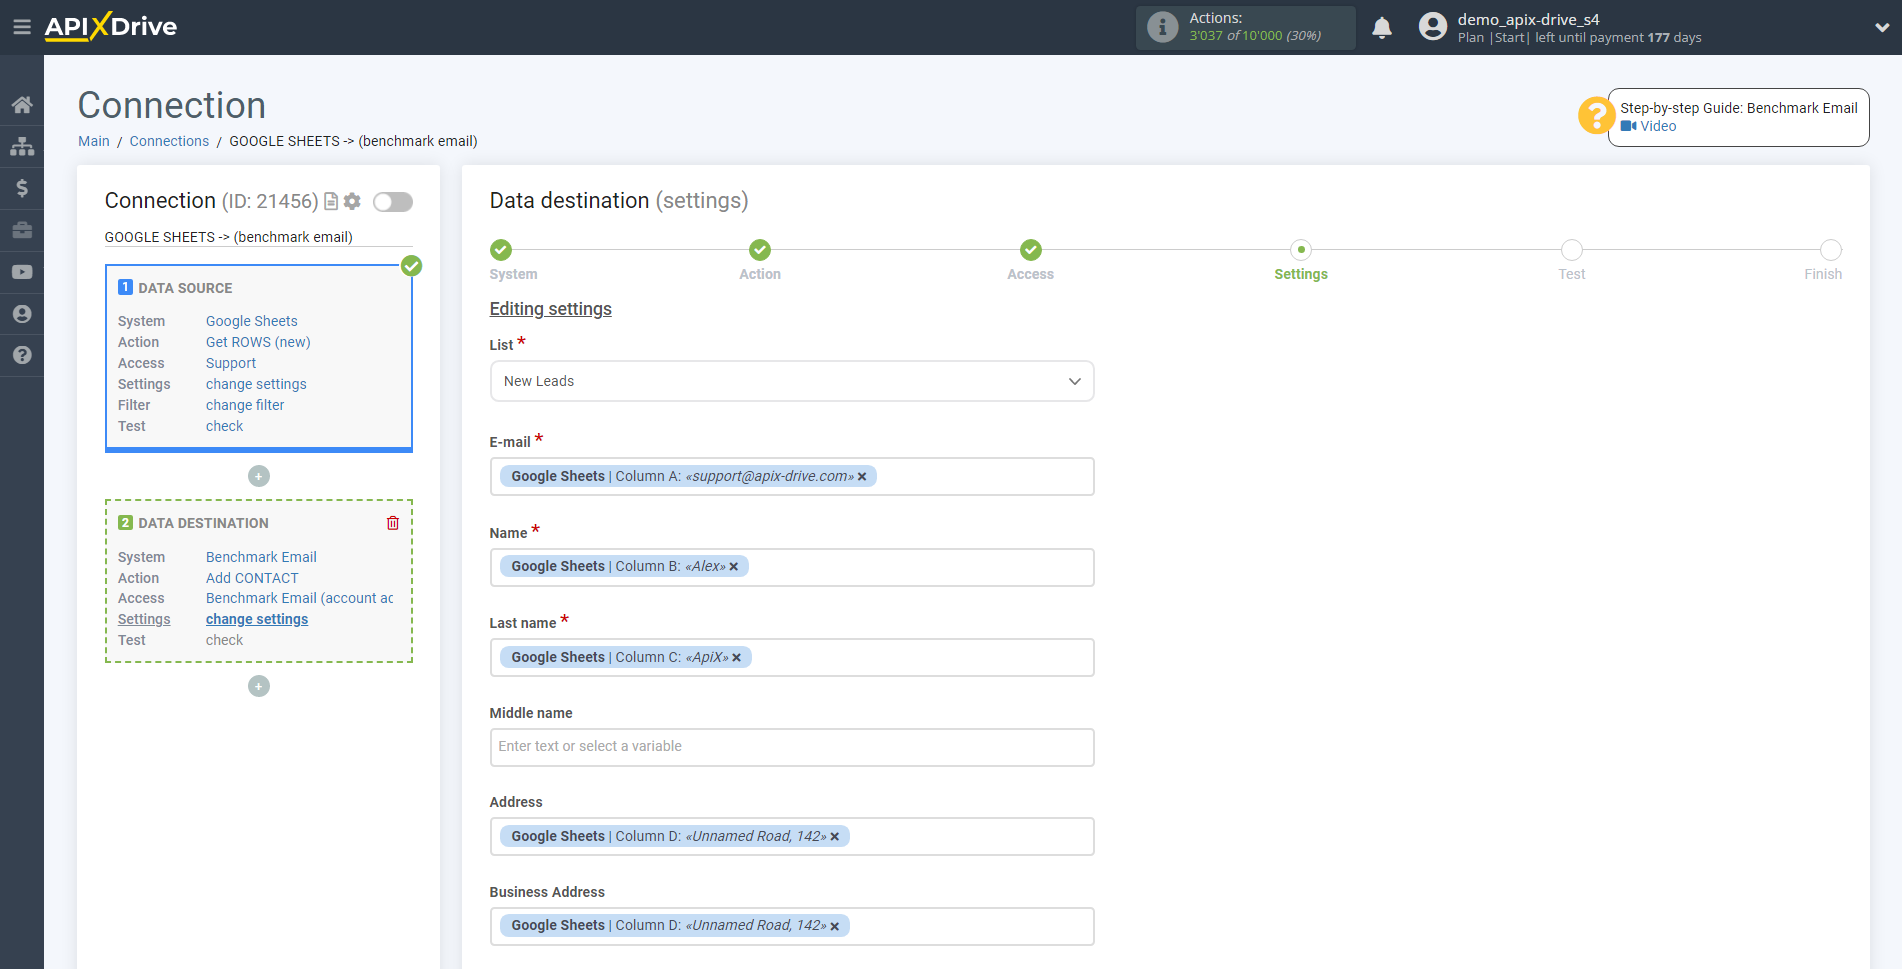Open the notifications bell
The height and width of the screenshot is (969, 1902).
tap(1382, 28)
